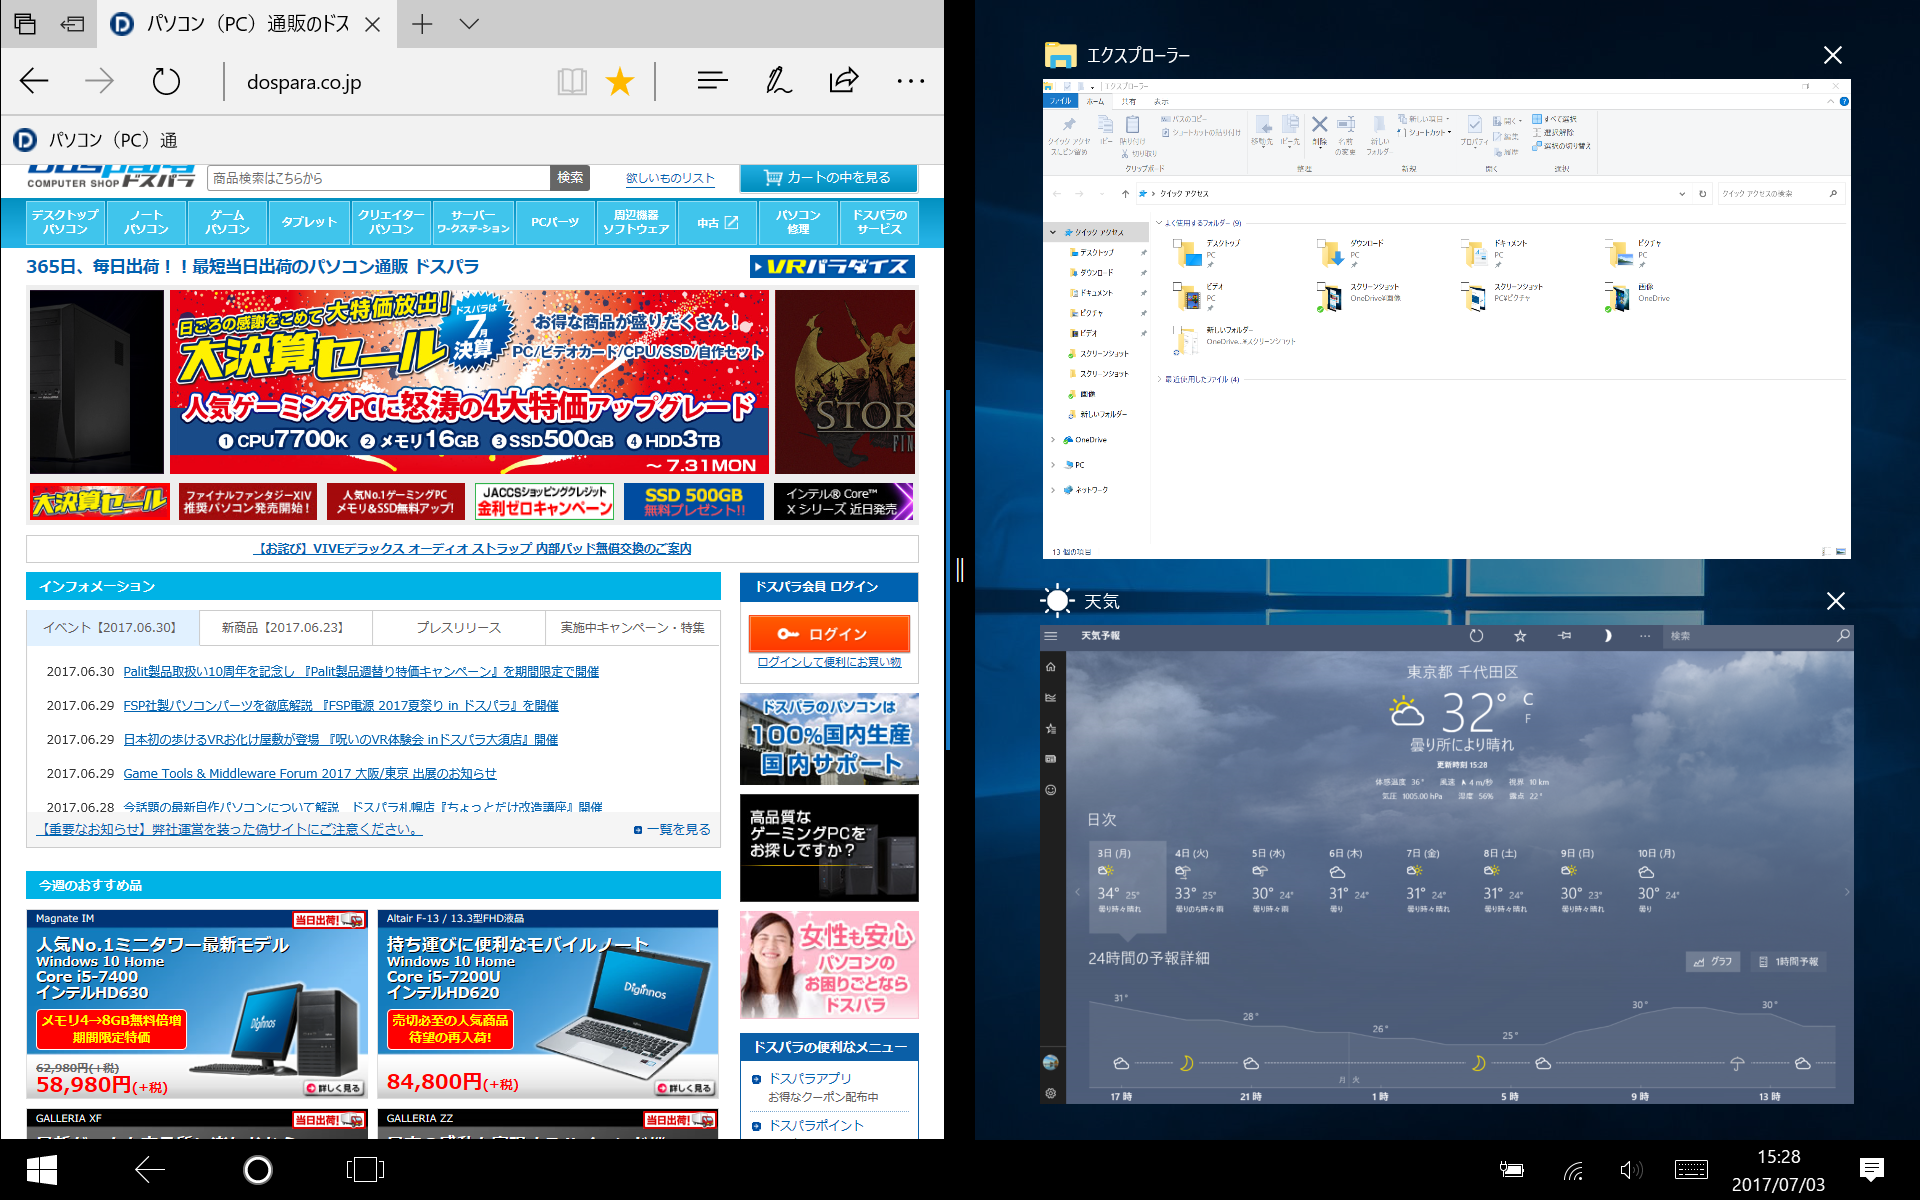This screenshot has height=1200, width=1920.
Task: Toggle the favorite star for dospara.co.jp in Edge
Action: pos(620,81)
